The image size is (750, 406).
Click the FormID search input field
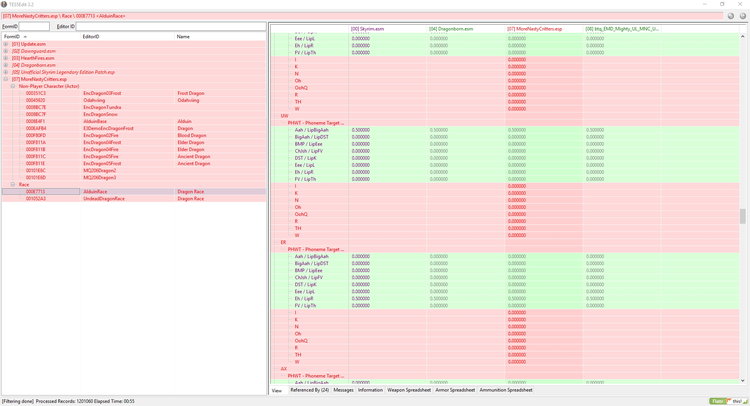[x=34, y=26]
